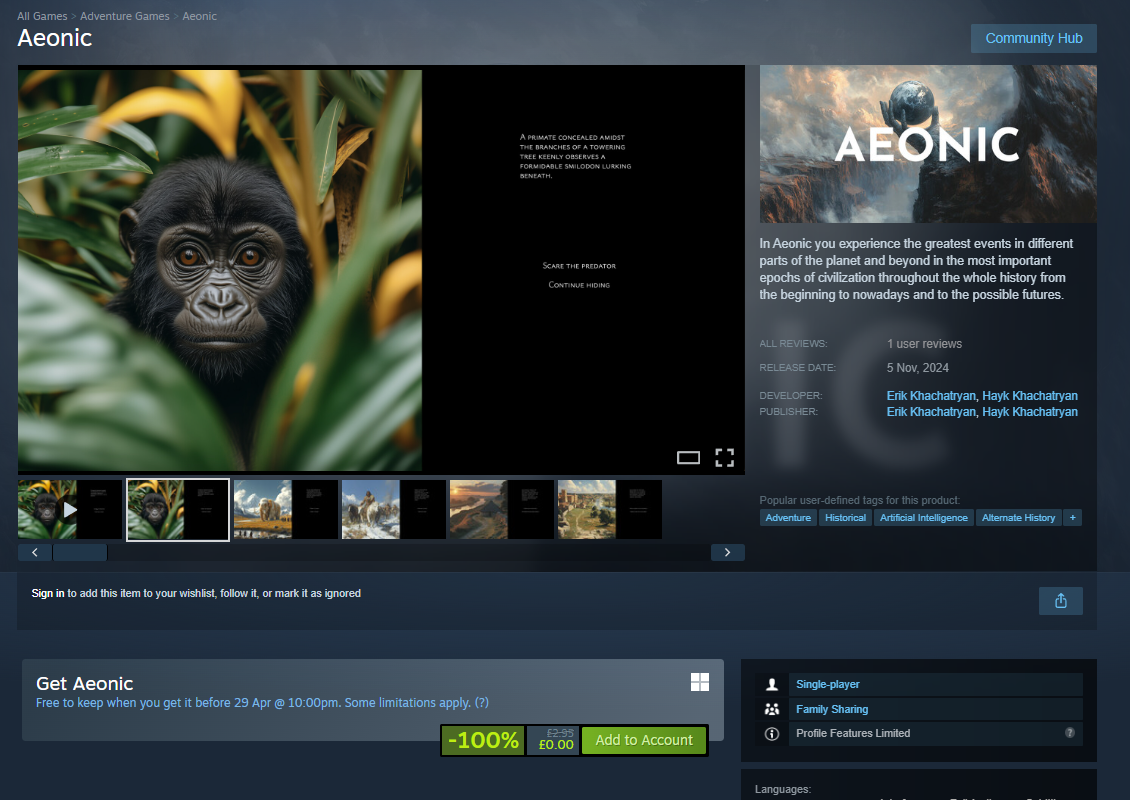Click the Single-player person icon

click(772, 684)
